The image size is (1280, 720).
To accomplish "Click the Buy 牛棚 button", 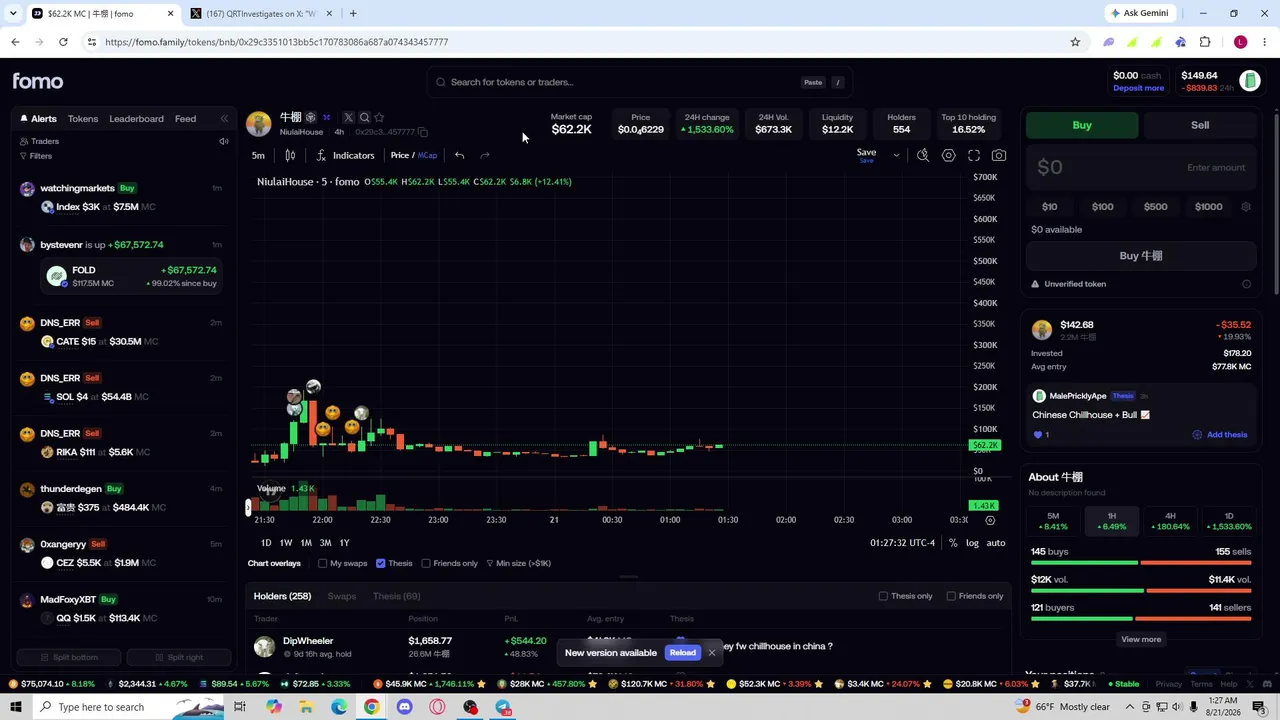I will tap(1141, 256).
